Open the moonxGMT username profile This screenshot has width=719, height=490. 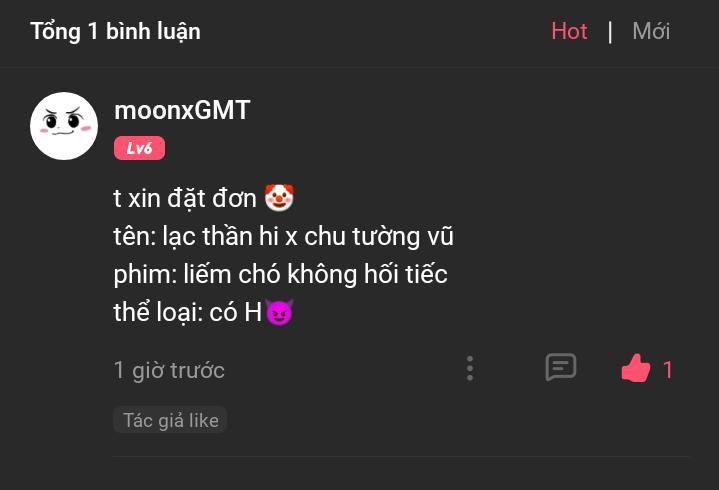pyautogui.click(x=182, y=110)
